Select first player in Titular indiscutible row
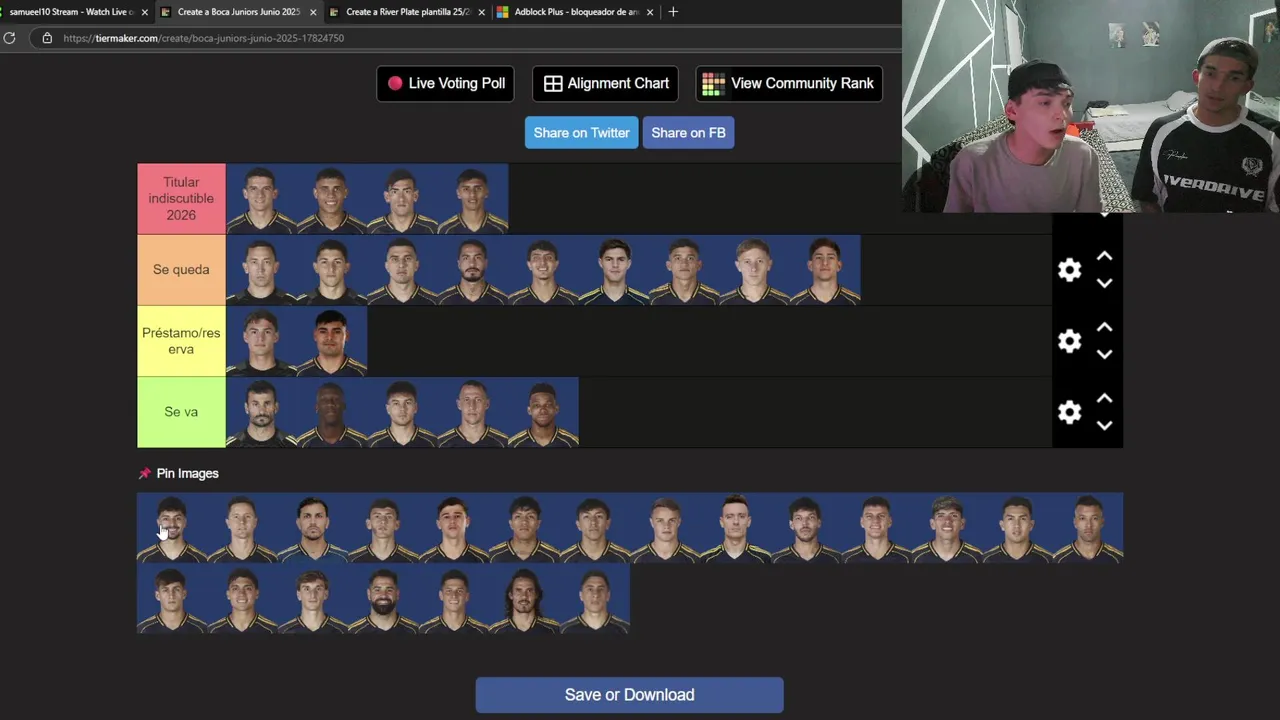The width and height of the screenshot is (1280, 720). (261, 199)
